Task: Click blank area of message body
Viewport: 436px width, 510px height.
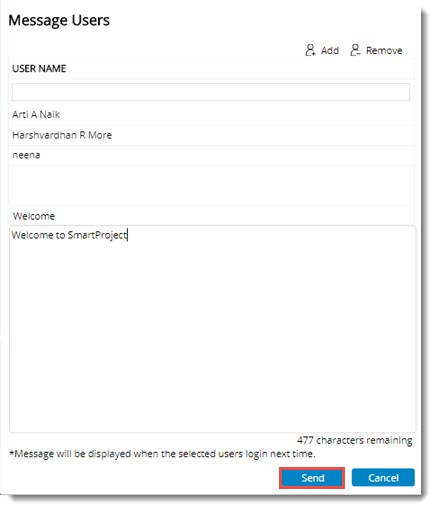Action: (x=213, y=333)
